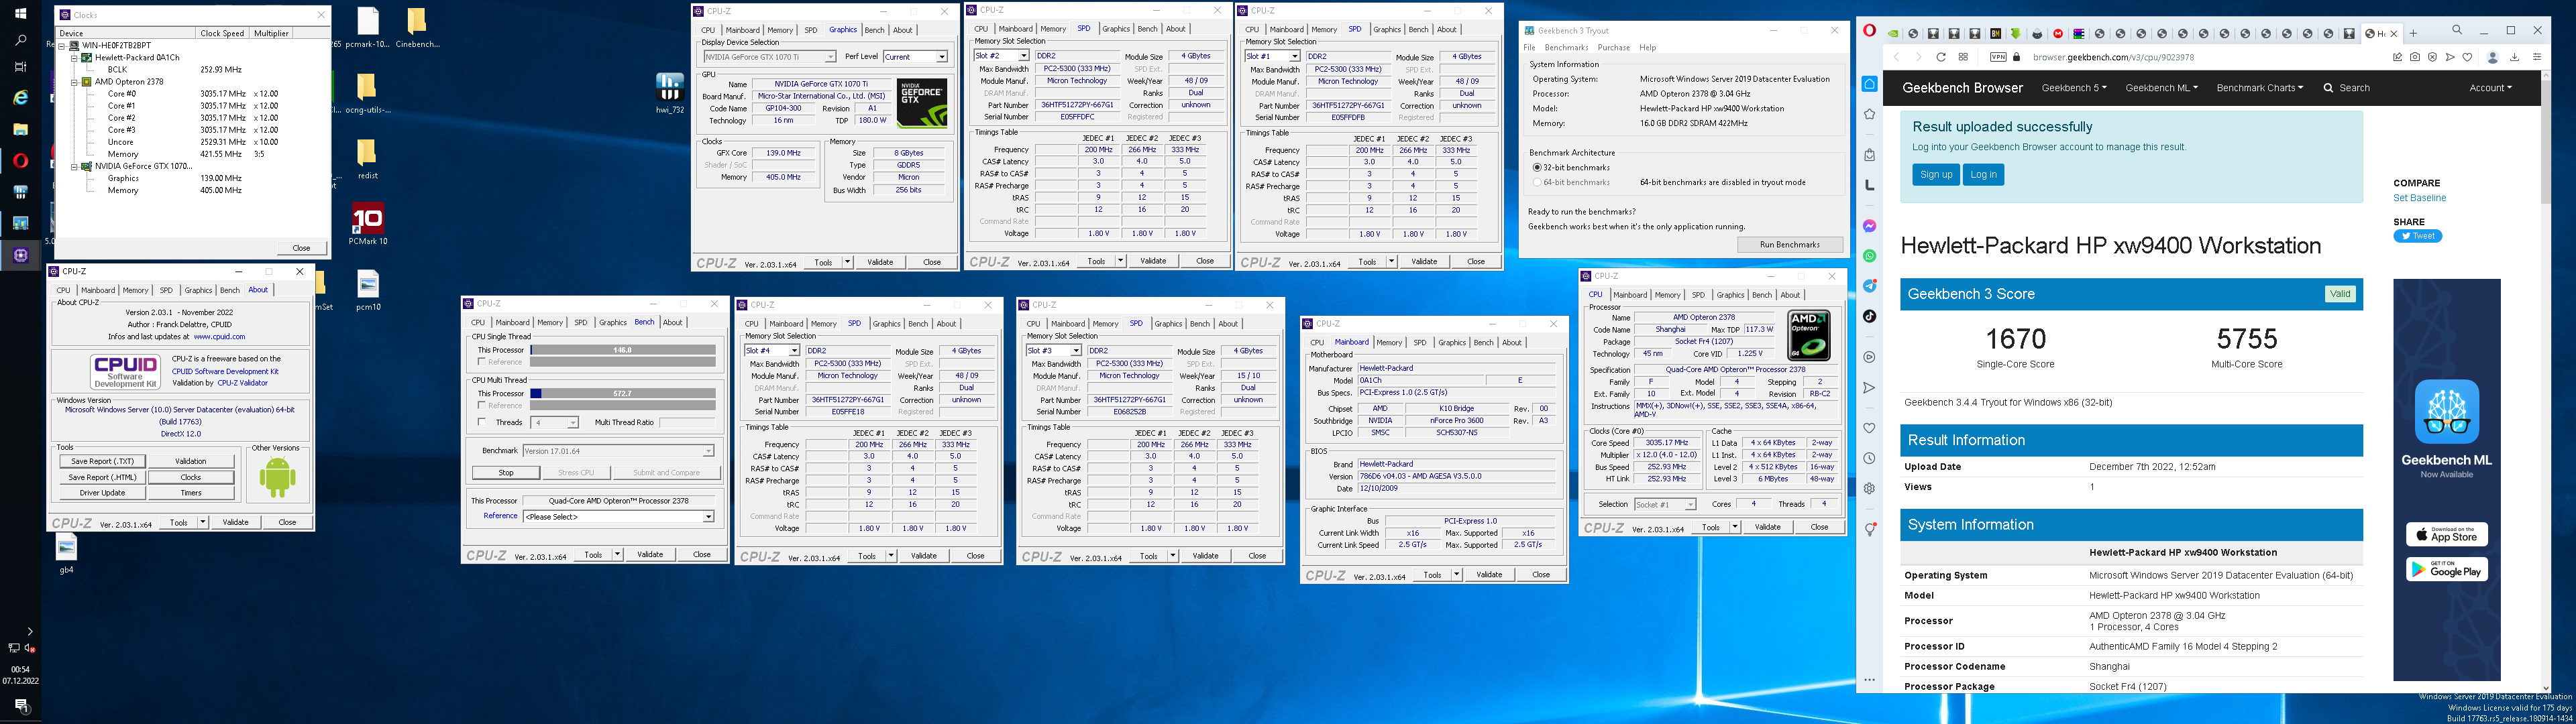The width and height of the screenshot is (2576, 724).
Task: Open Reference Please Select dropdown
Action: tap(619, 517)
